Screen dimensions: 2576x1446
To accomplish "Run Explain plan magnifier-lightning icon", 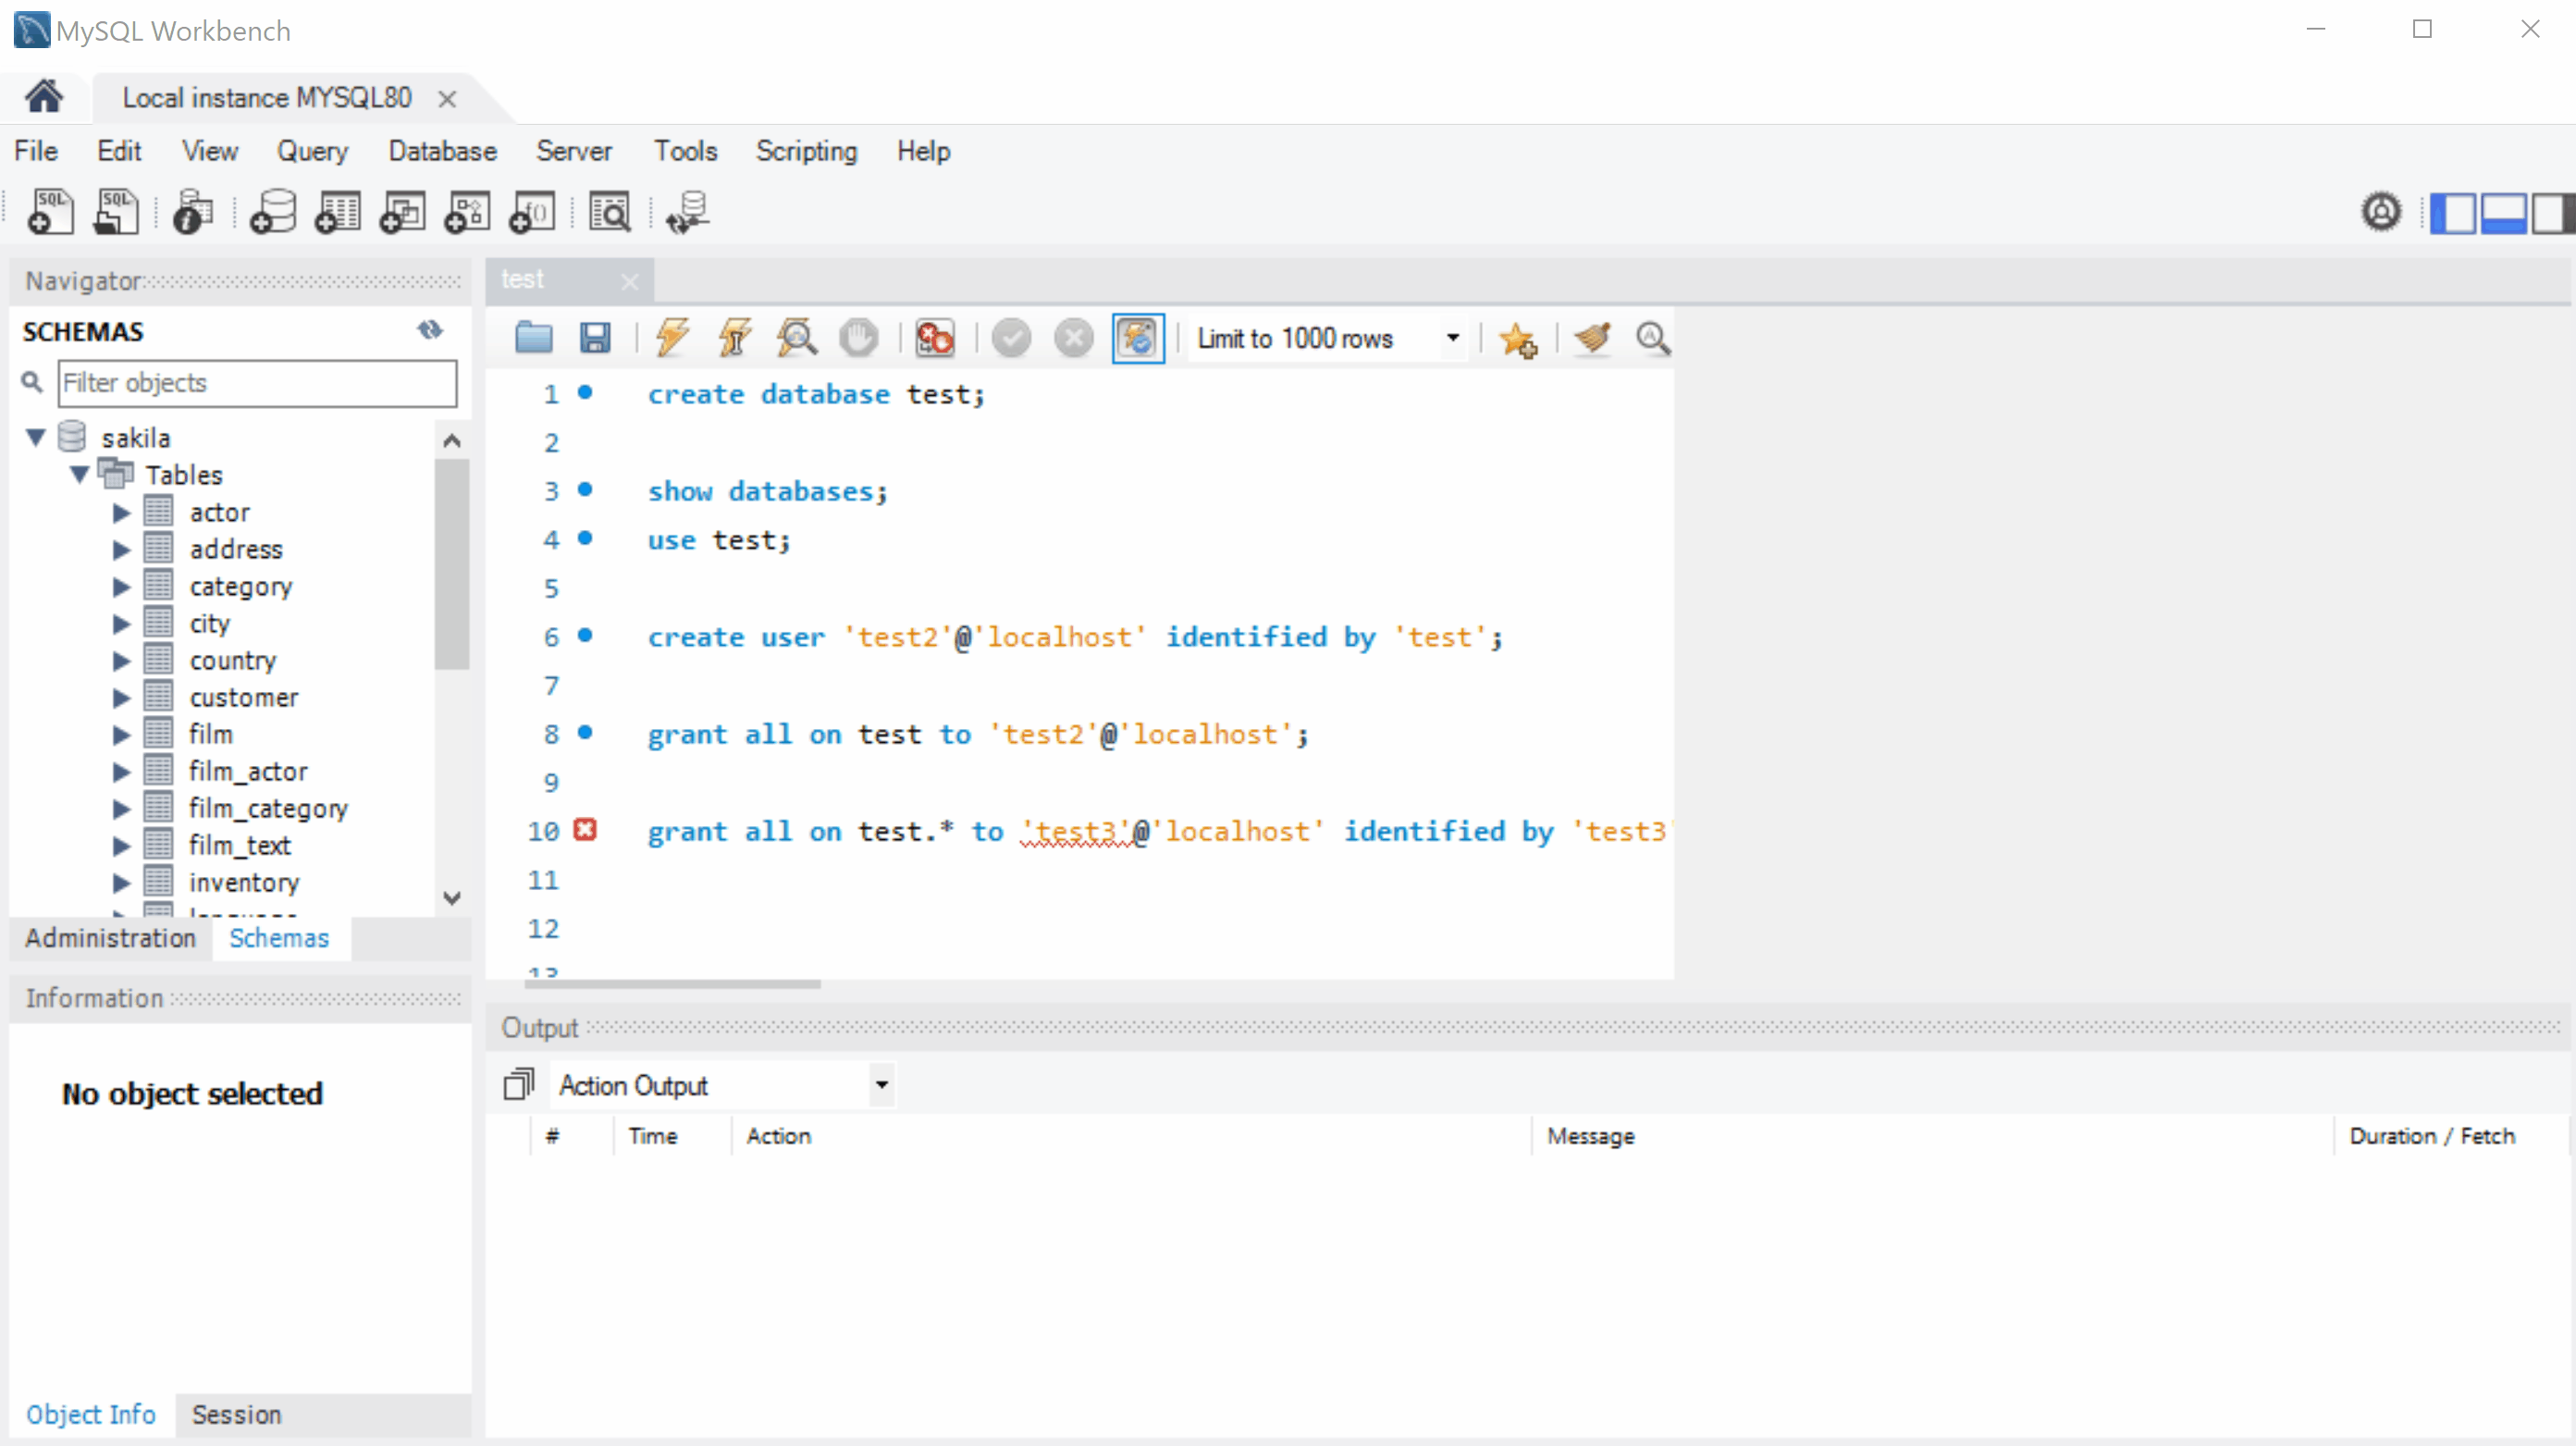I will click(x=797, y=338).
